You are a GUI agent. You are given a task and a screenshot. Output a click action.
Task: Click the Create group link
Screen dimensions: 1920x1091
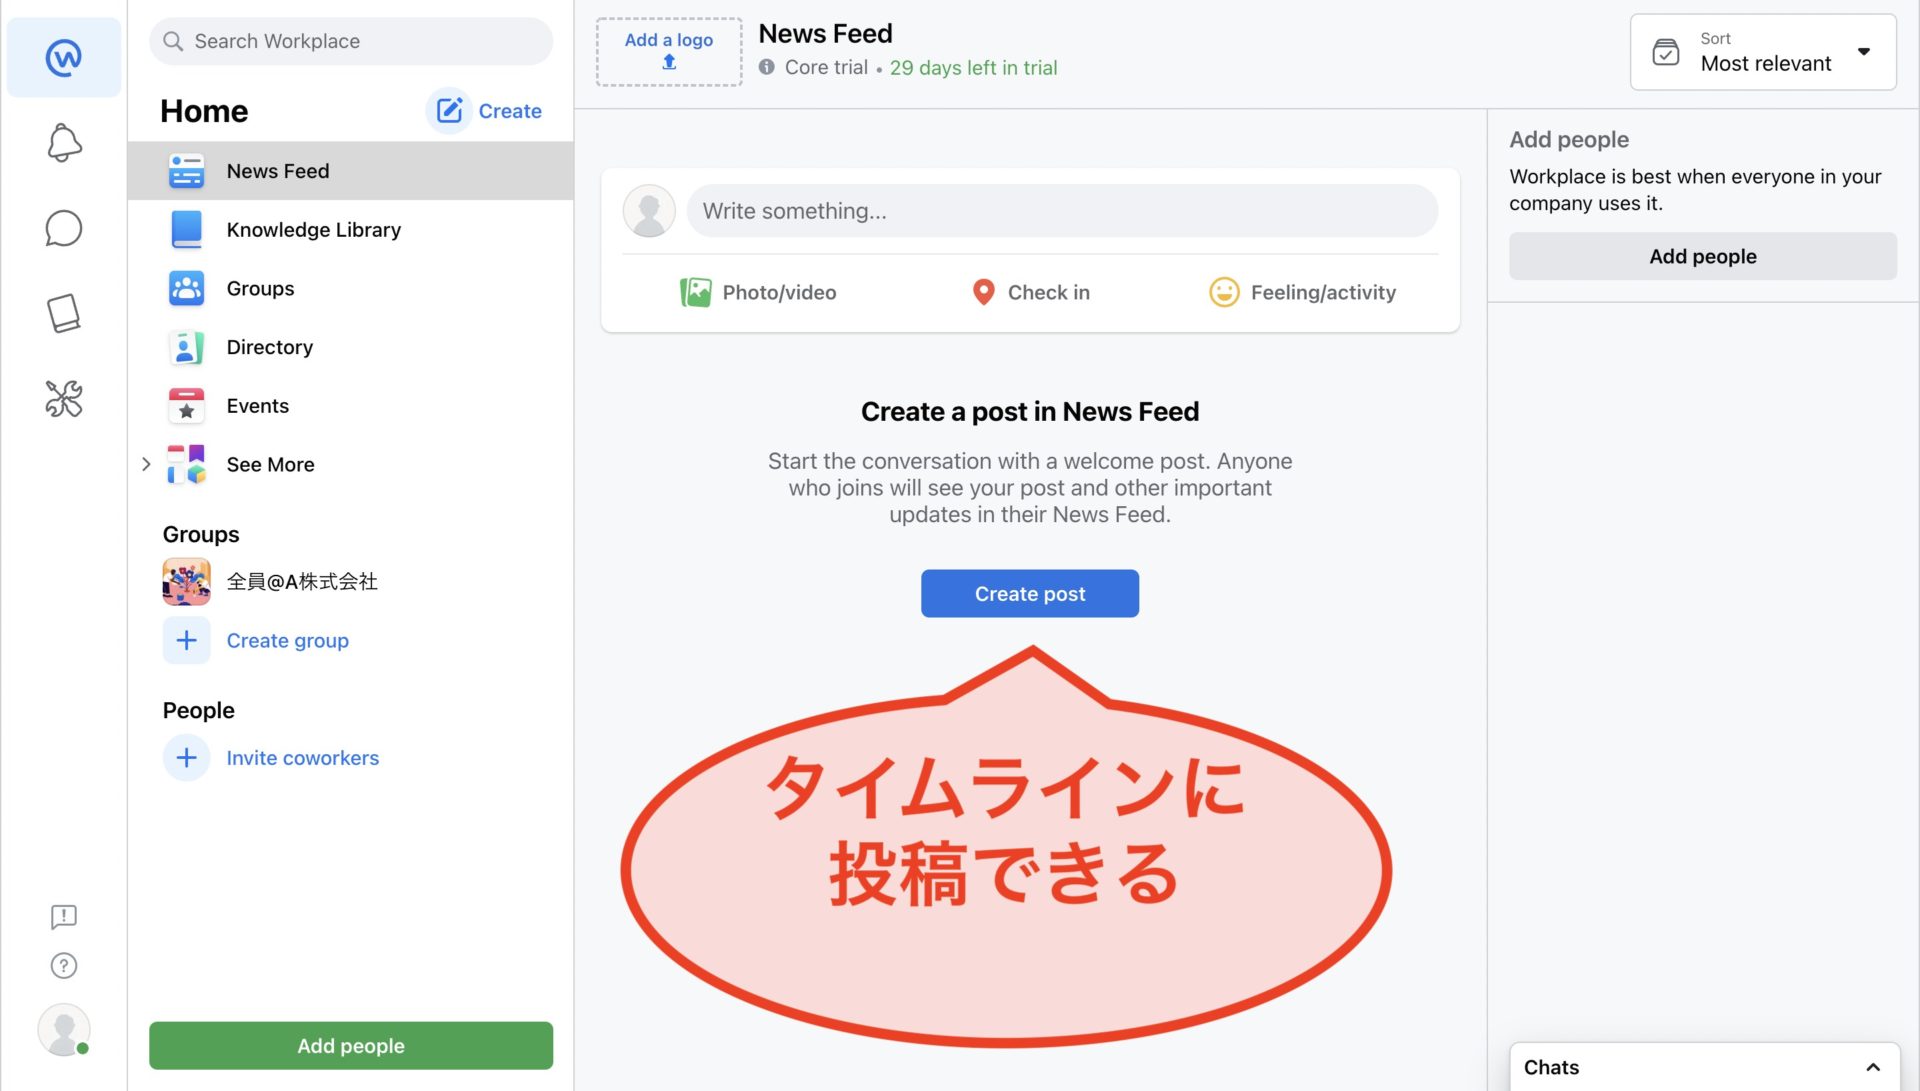(287, 640)
